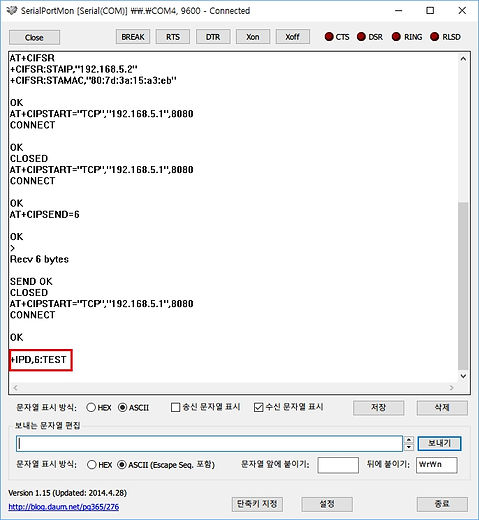The width and height of the screenshot is (479, 520).
Task: Toggle the DTR line button
Action: pos(213,37)
